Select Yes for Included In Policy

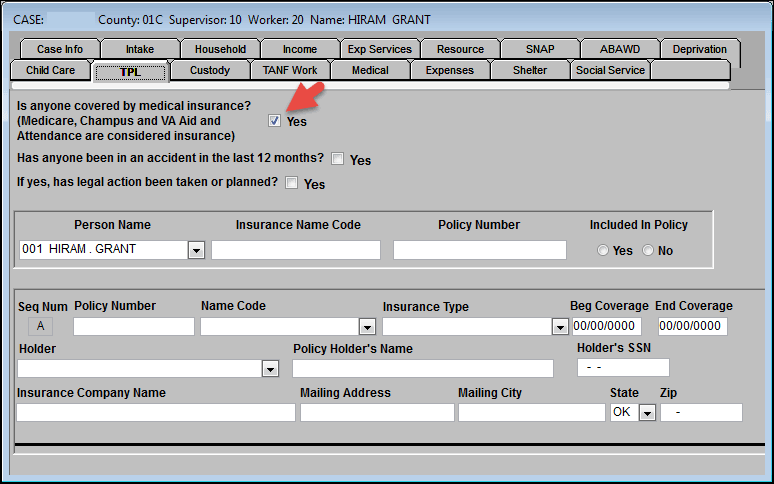click(x=602, y=250)
